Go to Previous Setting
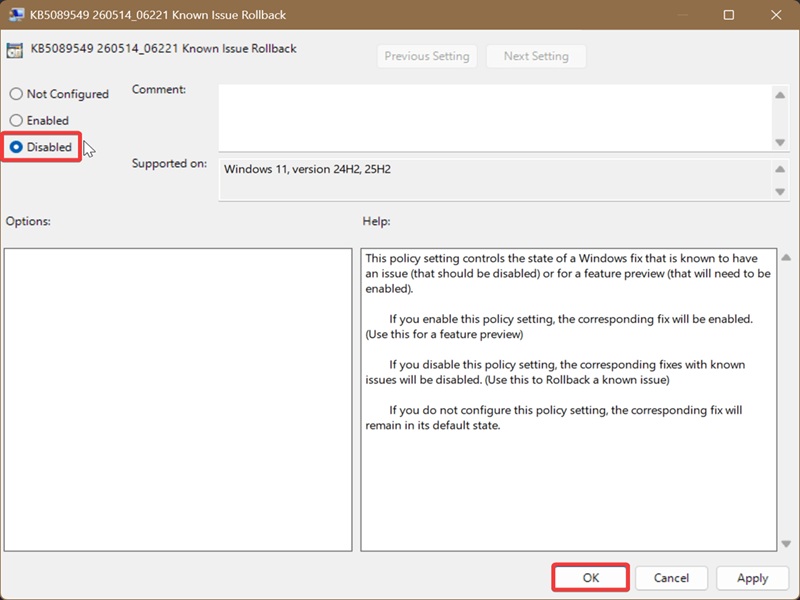Screen dimensions: 800x600 427,56
